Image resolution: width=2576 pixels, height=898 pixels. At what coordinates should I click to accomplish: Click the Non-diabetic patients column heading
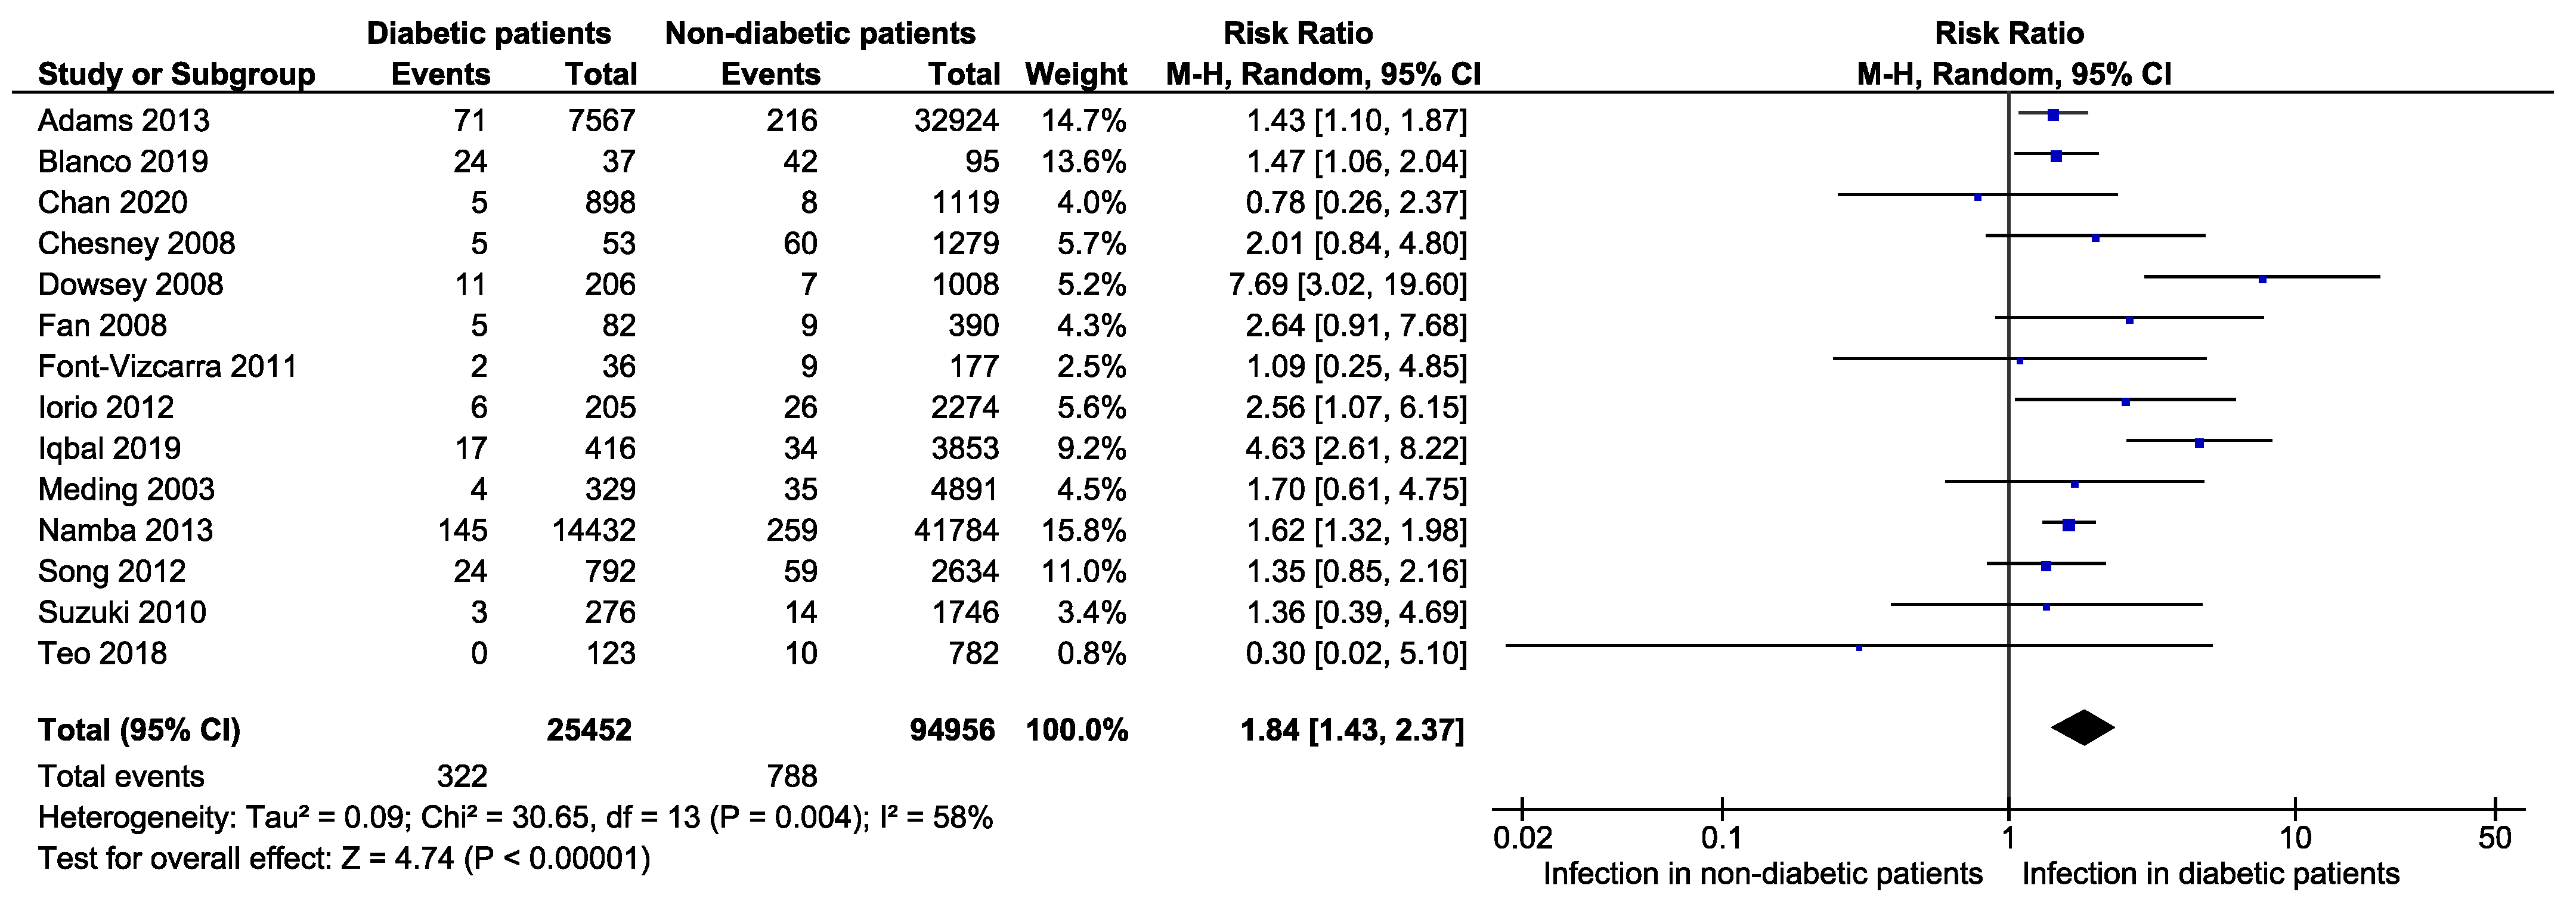pos(820,34)
